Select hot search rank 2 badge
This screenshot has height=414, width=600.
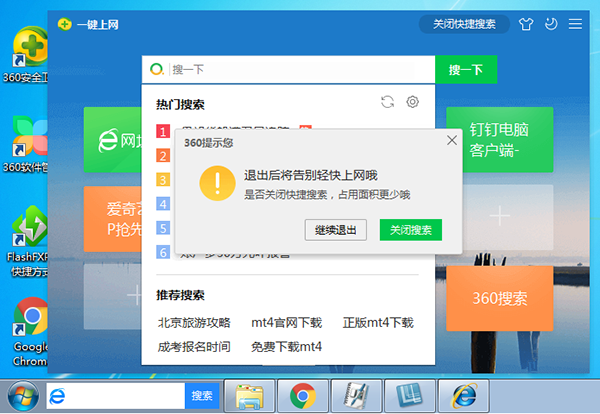tap(163, 156)
